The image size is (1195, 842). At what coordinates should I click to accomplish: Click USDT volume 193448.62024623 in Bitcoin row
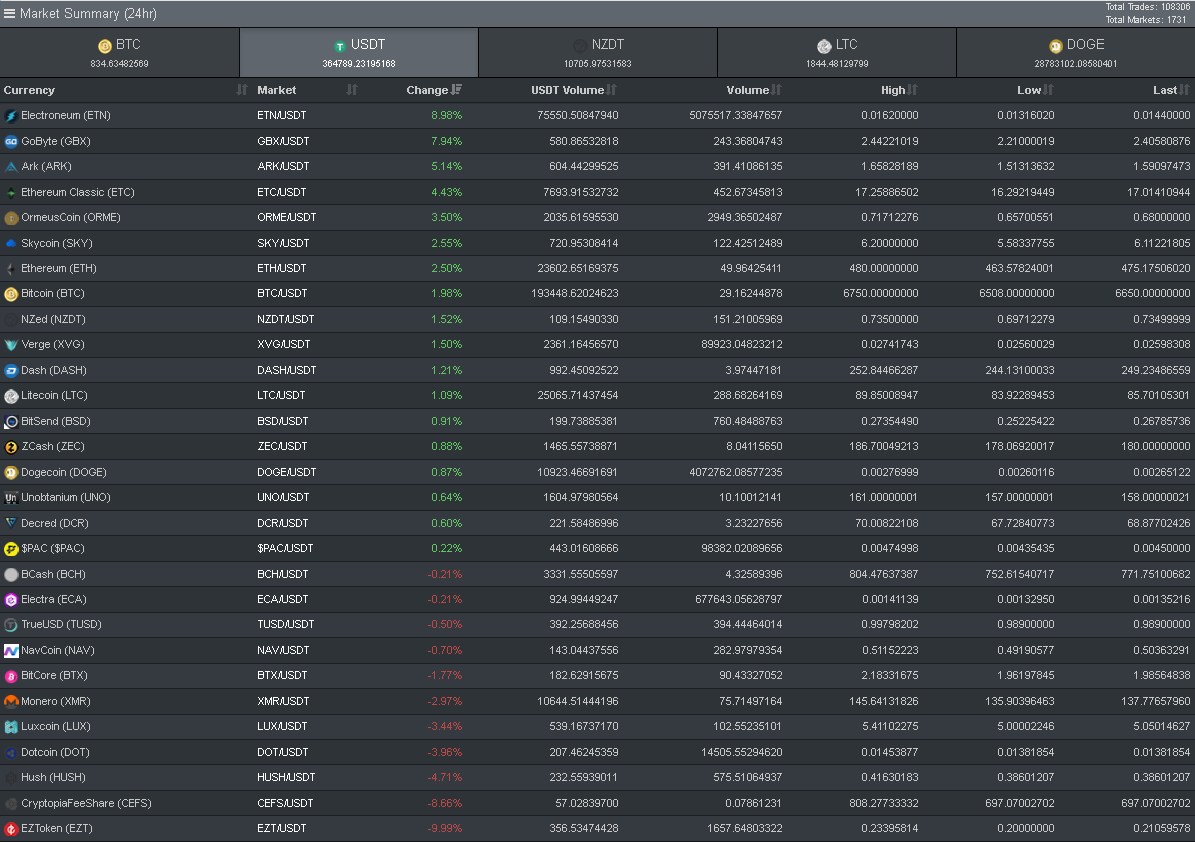[575, 293]
